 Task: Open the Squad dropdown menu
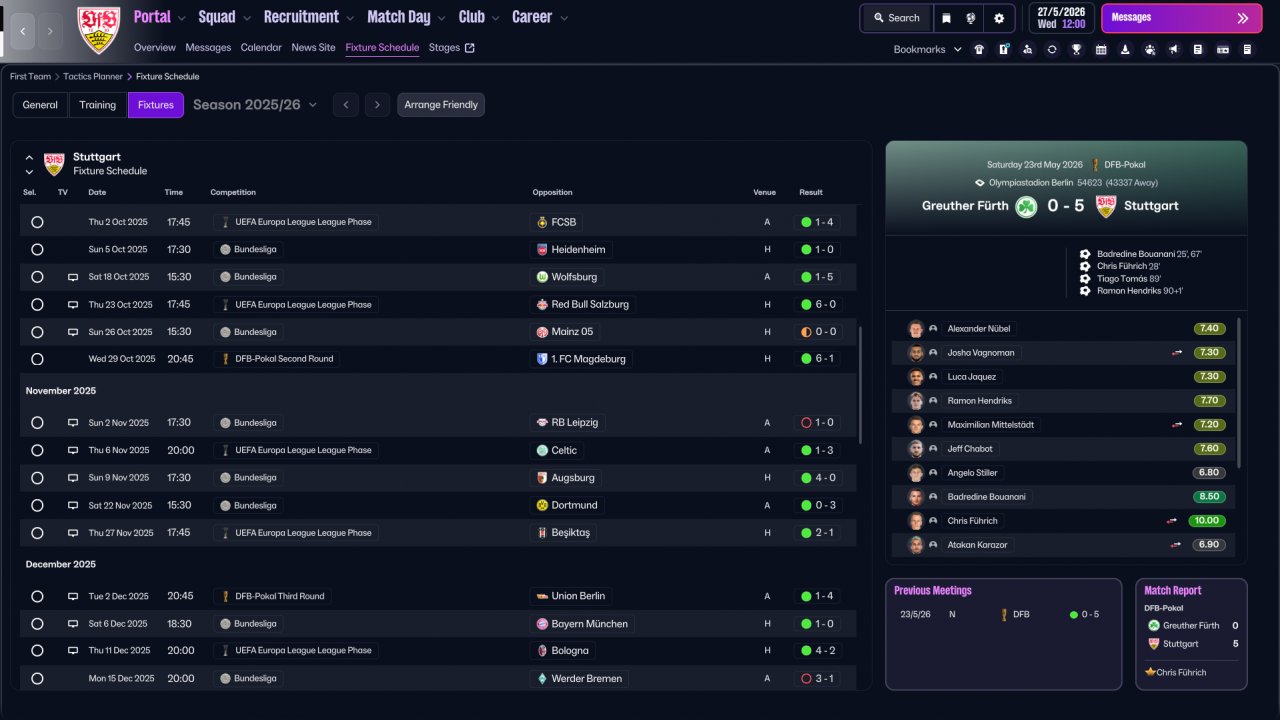(225, 17)
